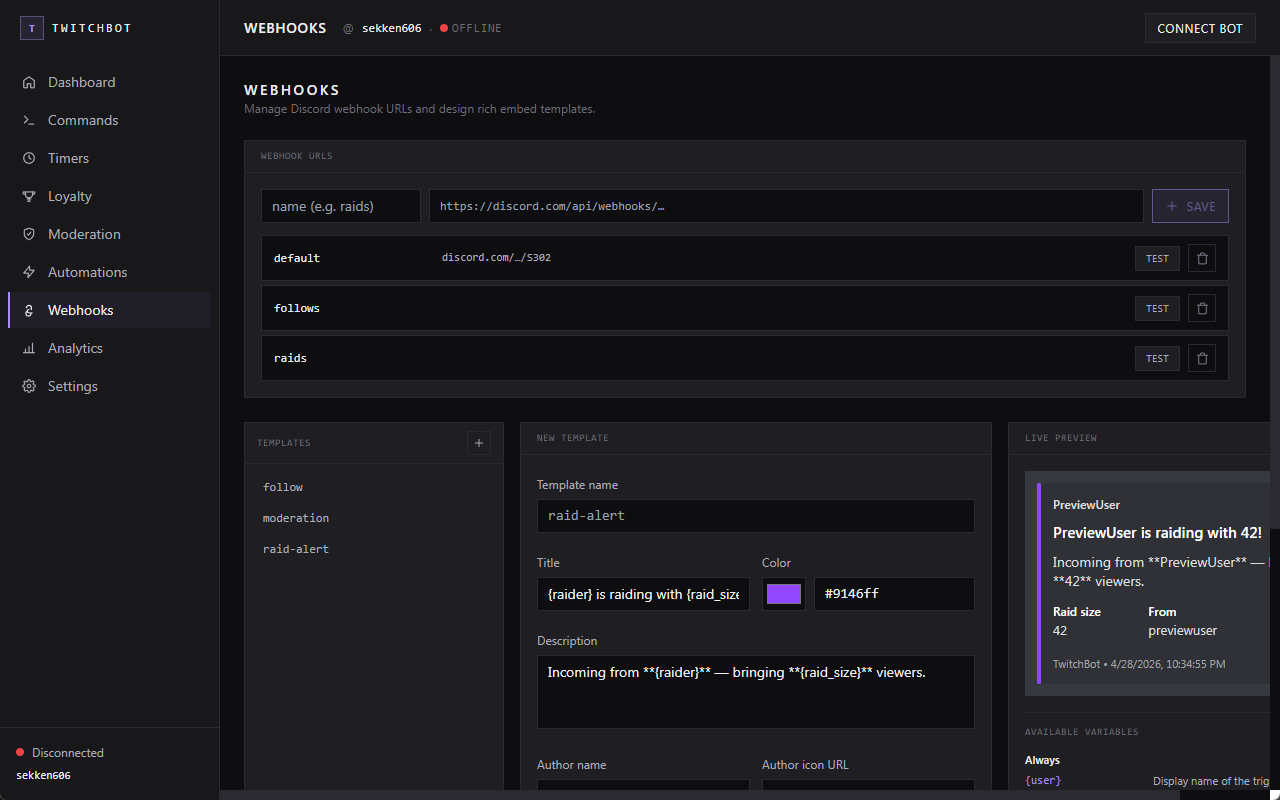Click the Disconnected status in sidebar
The width and height of the screenshot is (1280, 800).
(60, 753)
